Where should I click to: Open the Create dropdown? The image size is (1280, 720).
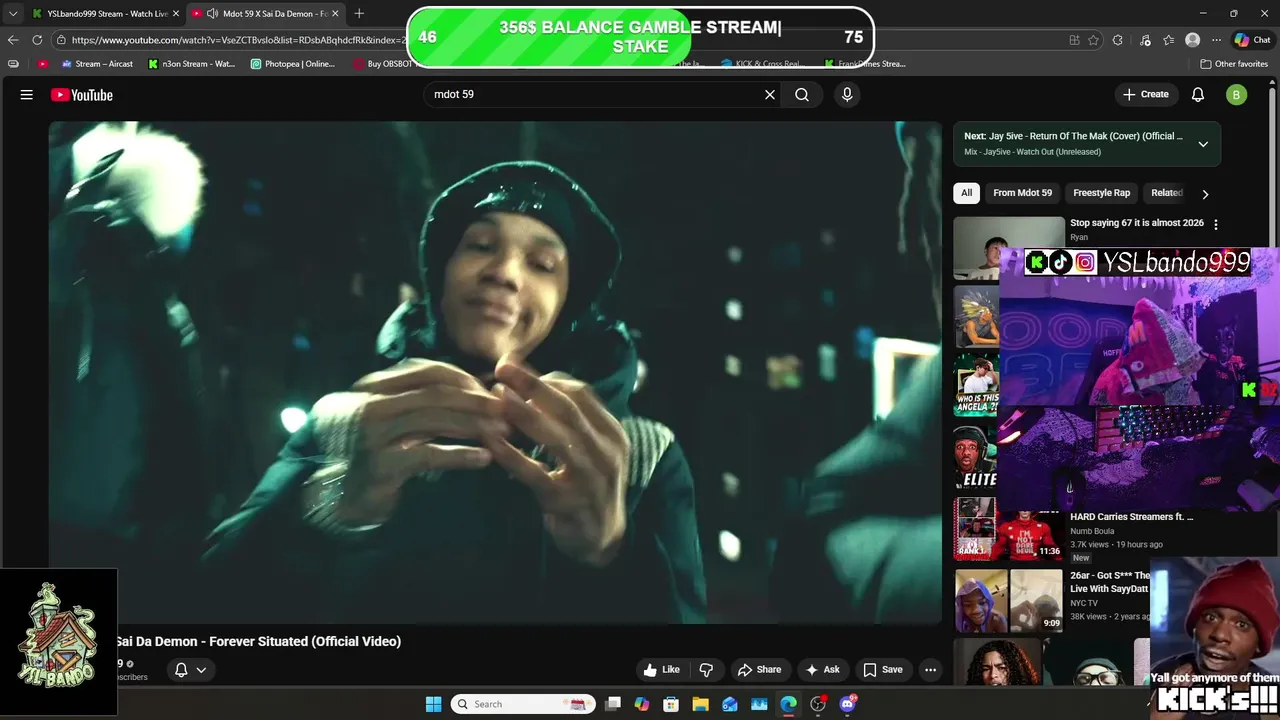1146,95
